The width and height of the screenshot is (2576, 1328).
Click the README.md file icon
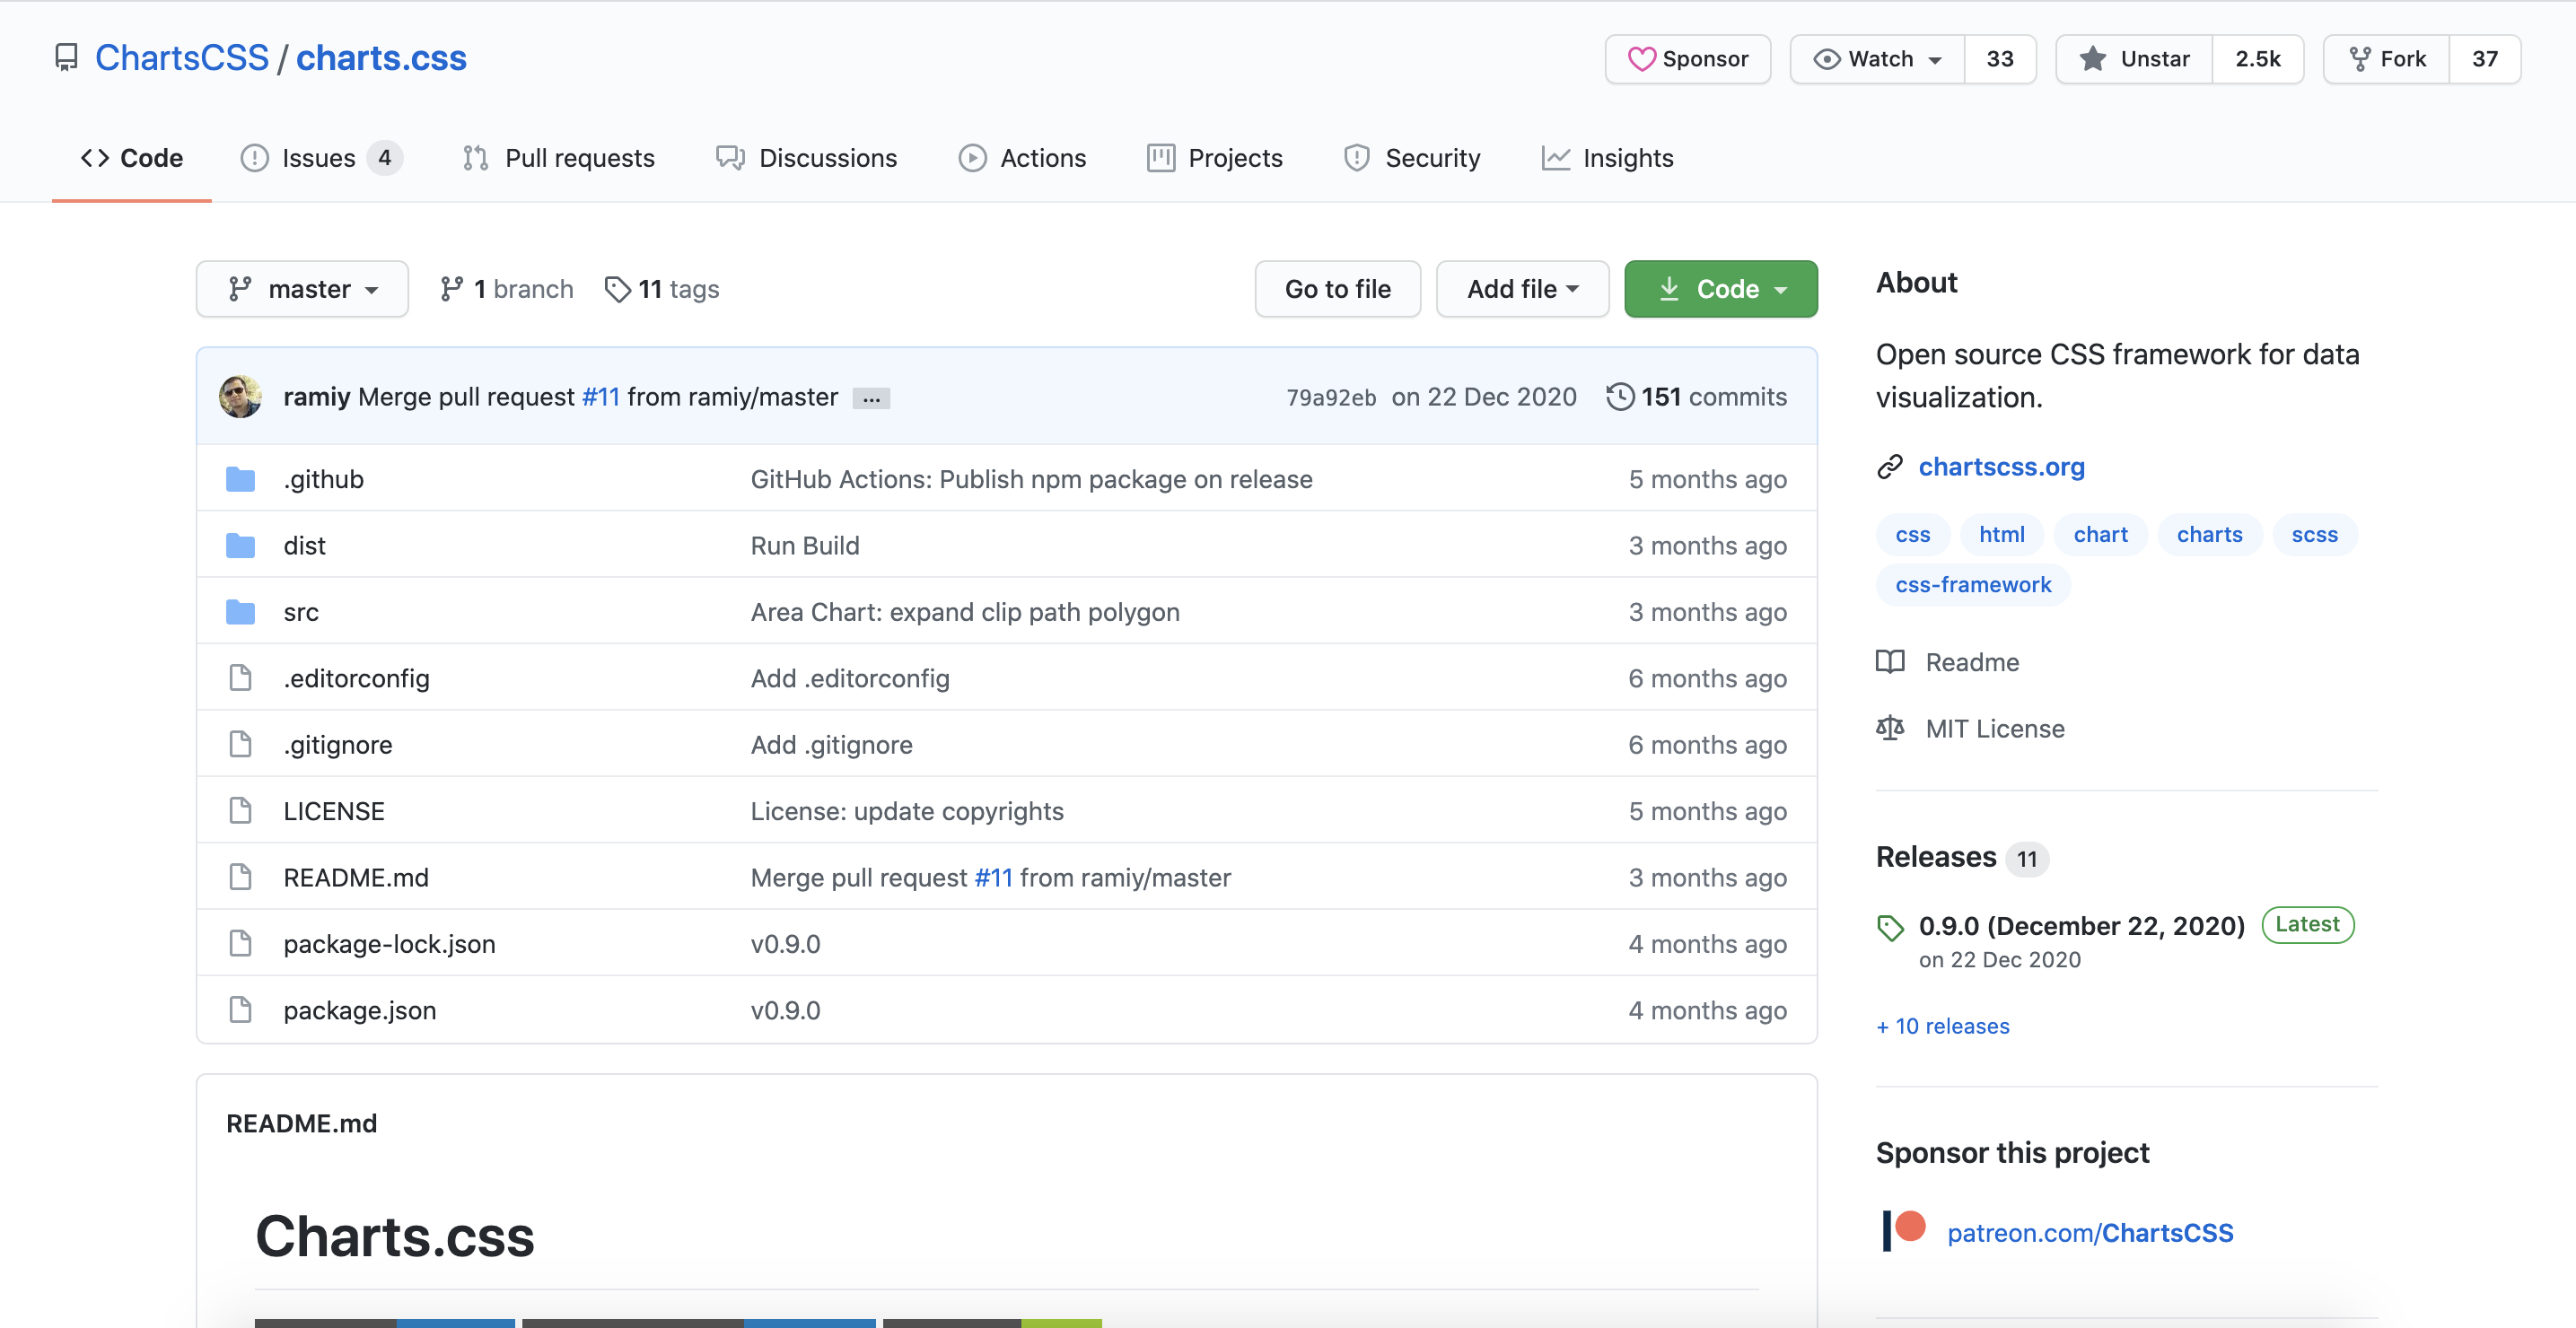click(x=240, y=877)
